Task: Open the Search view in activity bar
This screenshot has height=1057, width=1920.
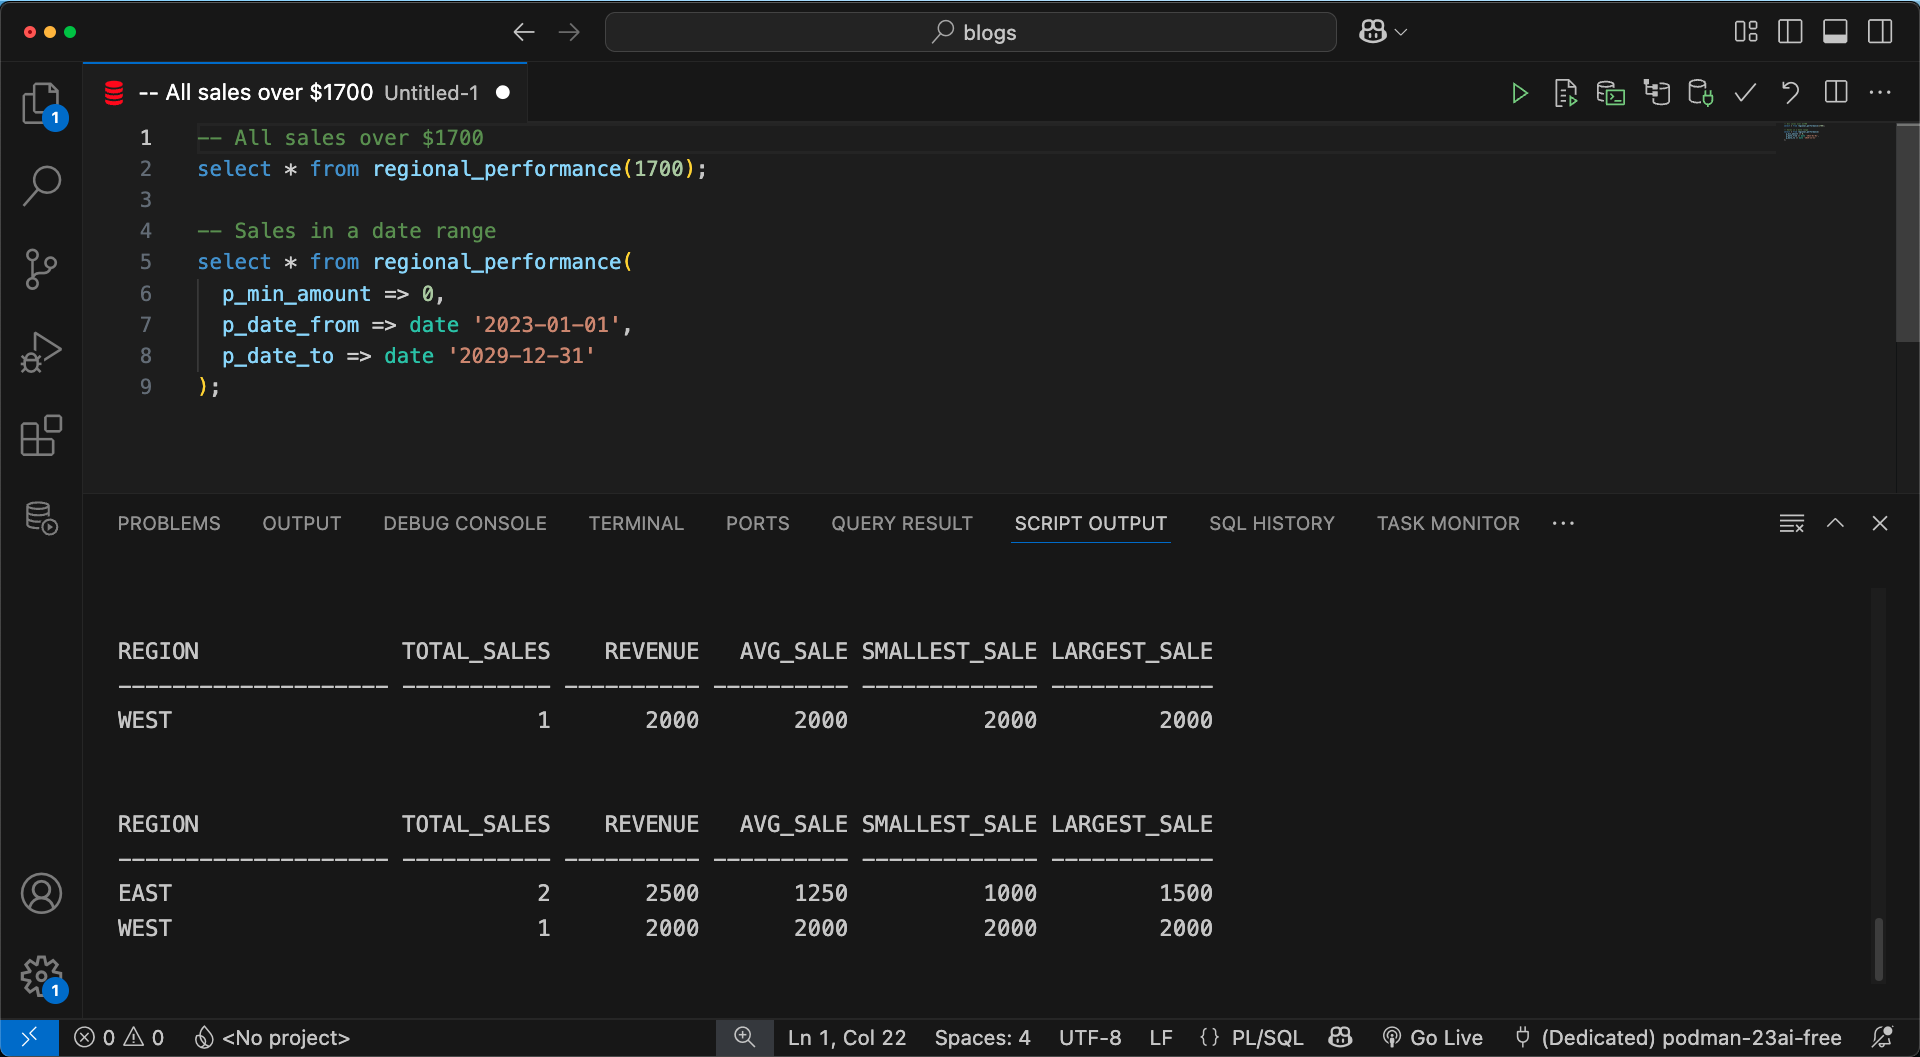Action: (x=41, y=185)
